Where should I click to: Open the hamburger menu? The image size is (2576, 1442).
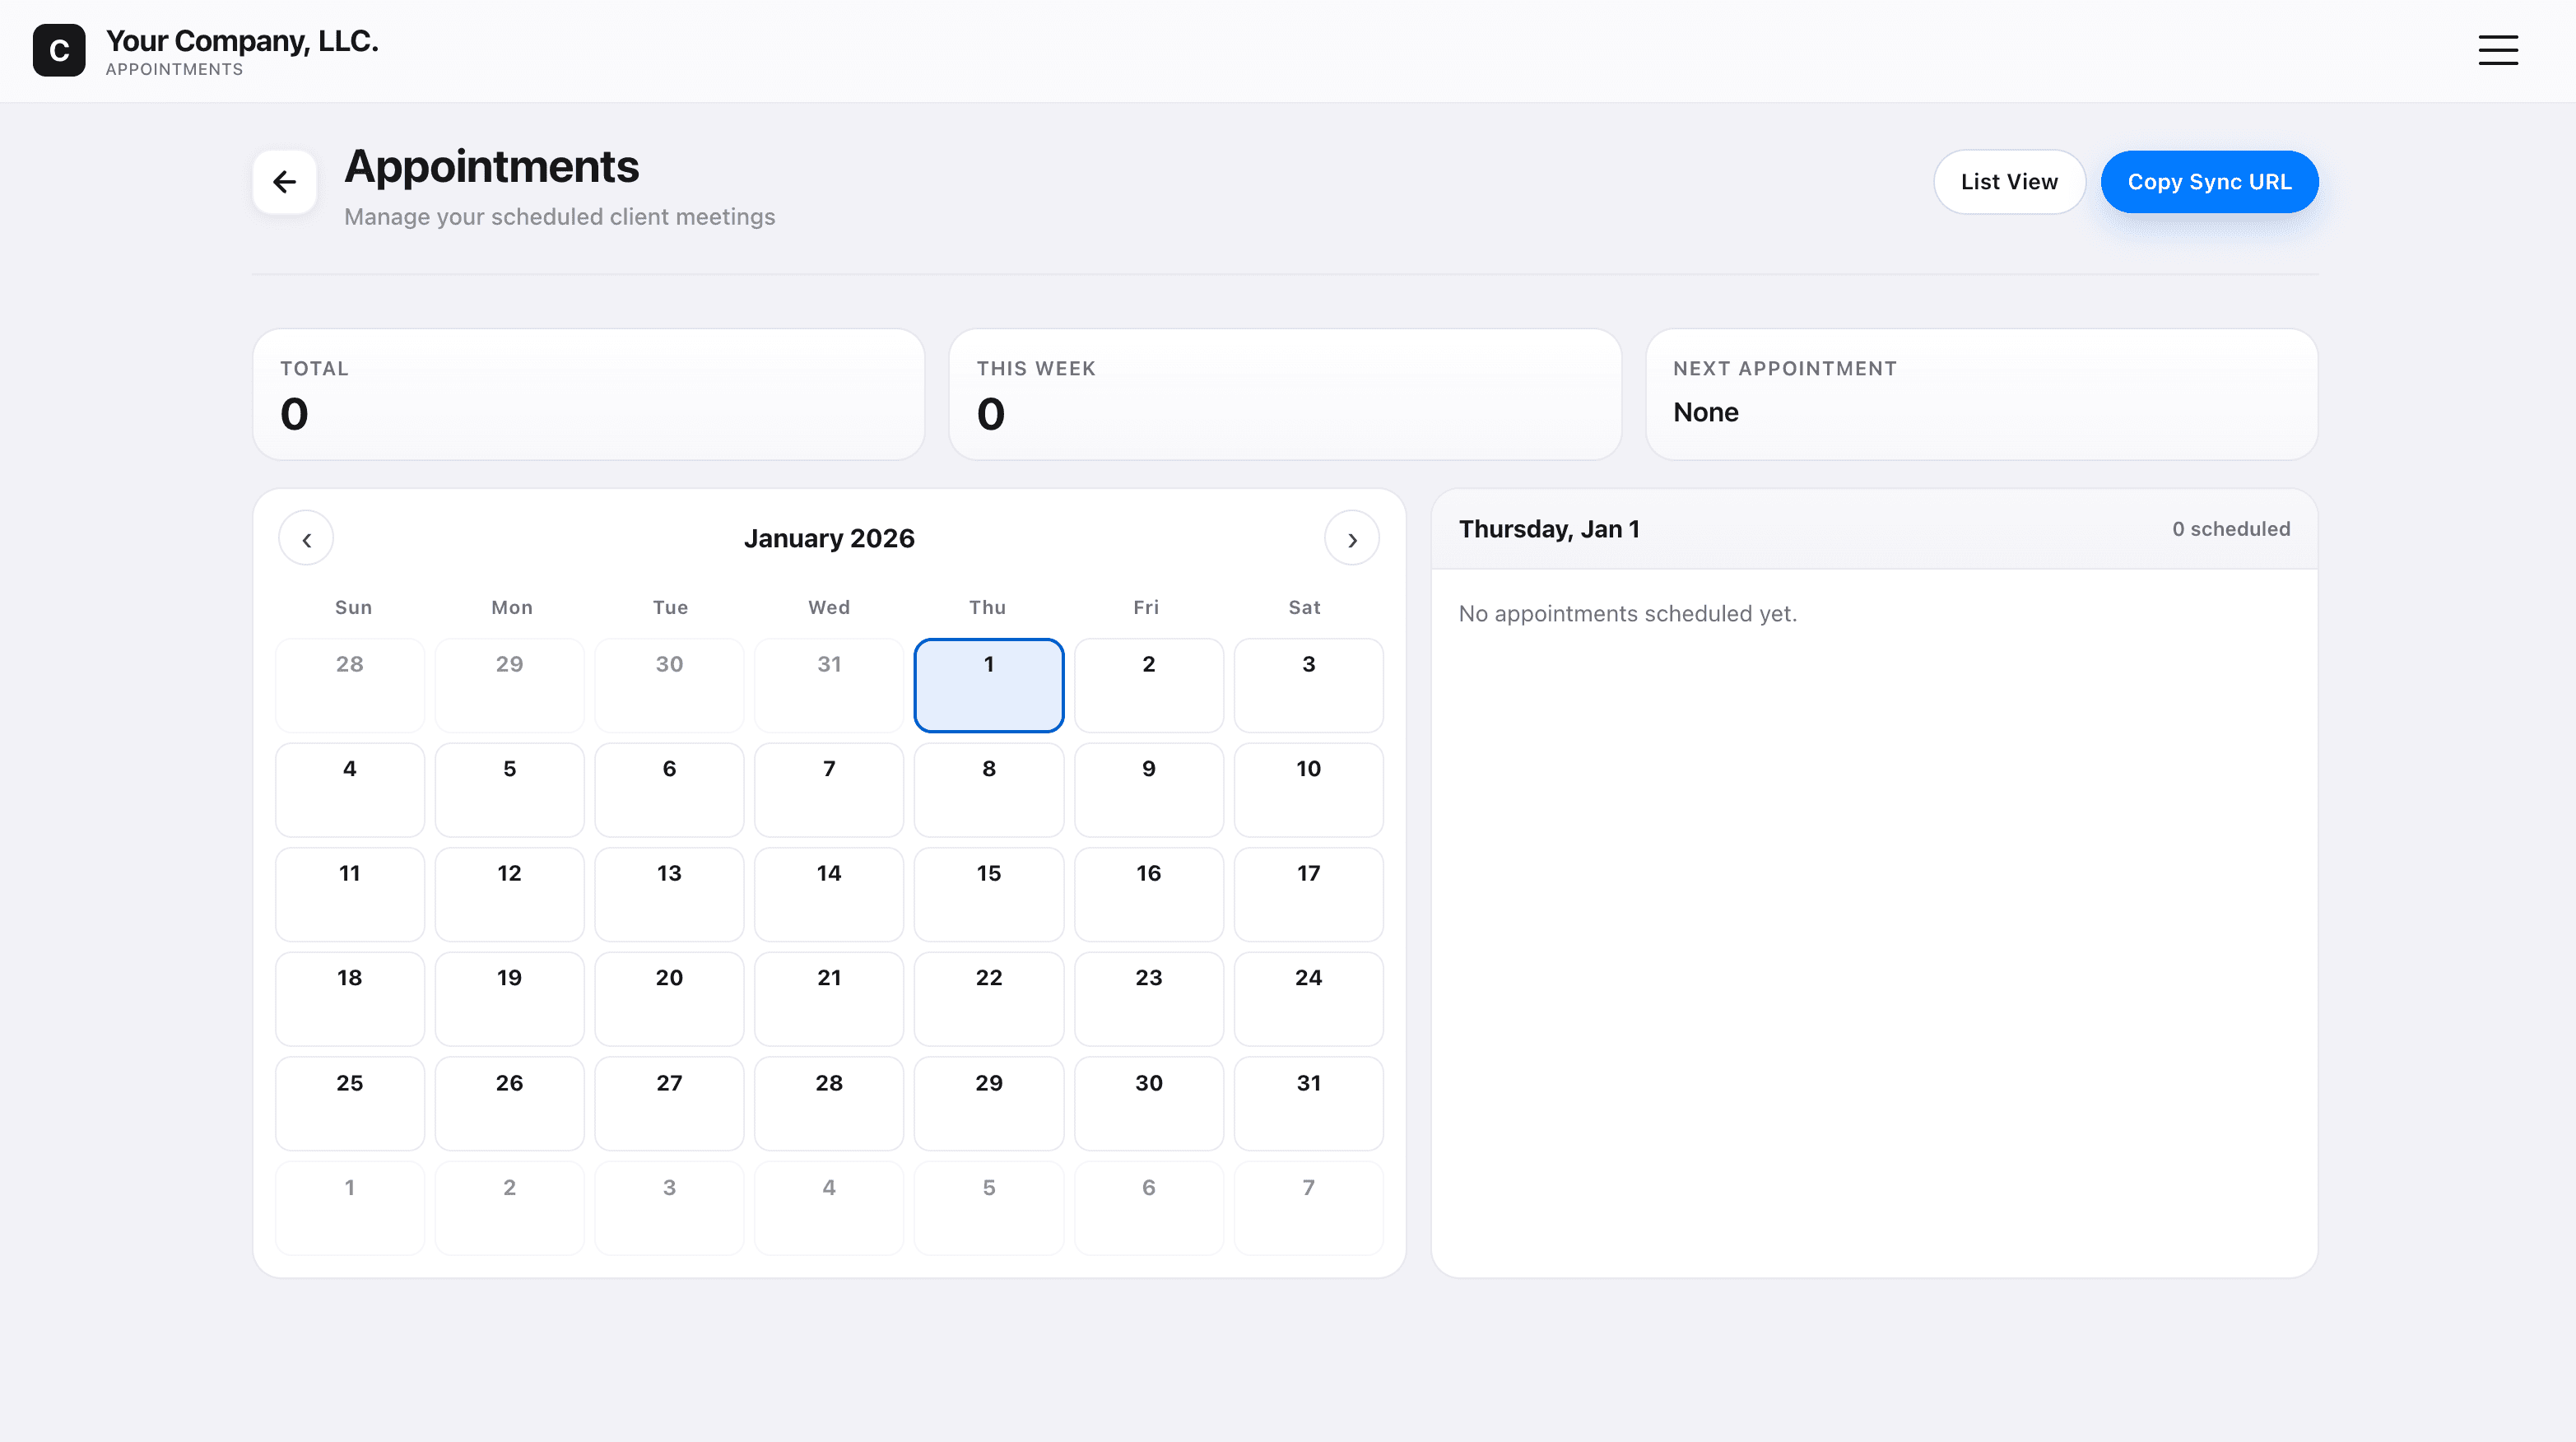point(2498,50)
